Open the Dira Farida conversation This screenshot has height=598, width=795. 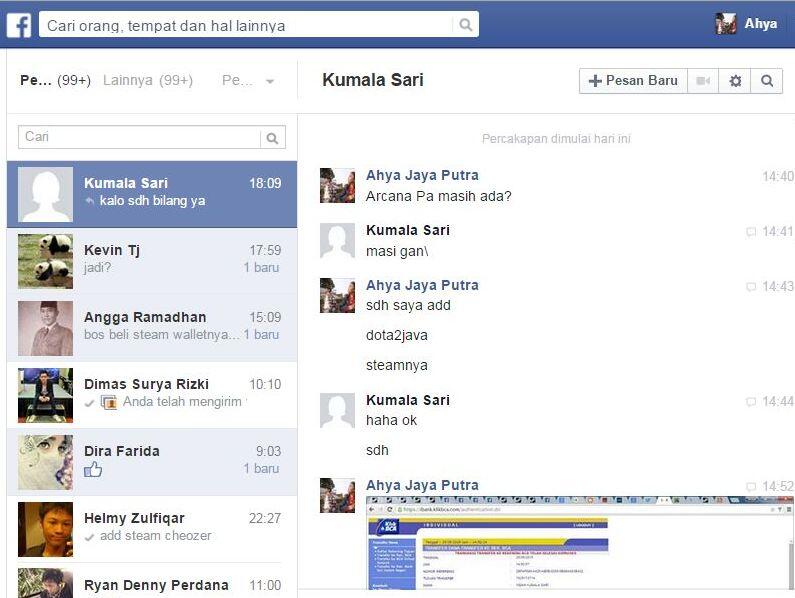(152, 462)
